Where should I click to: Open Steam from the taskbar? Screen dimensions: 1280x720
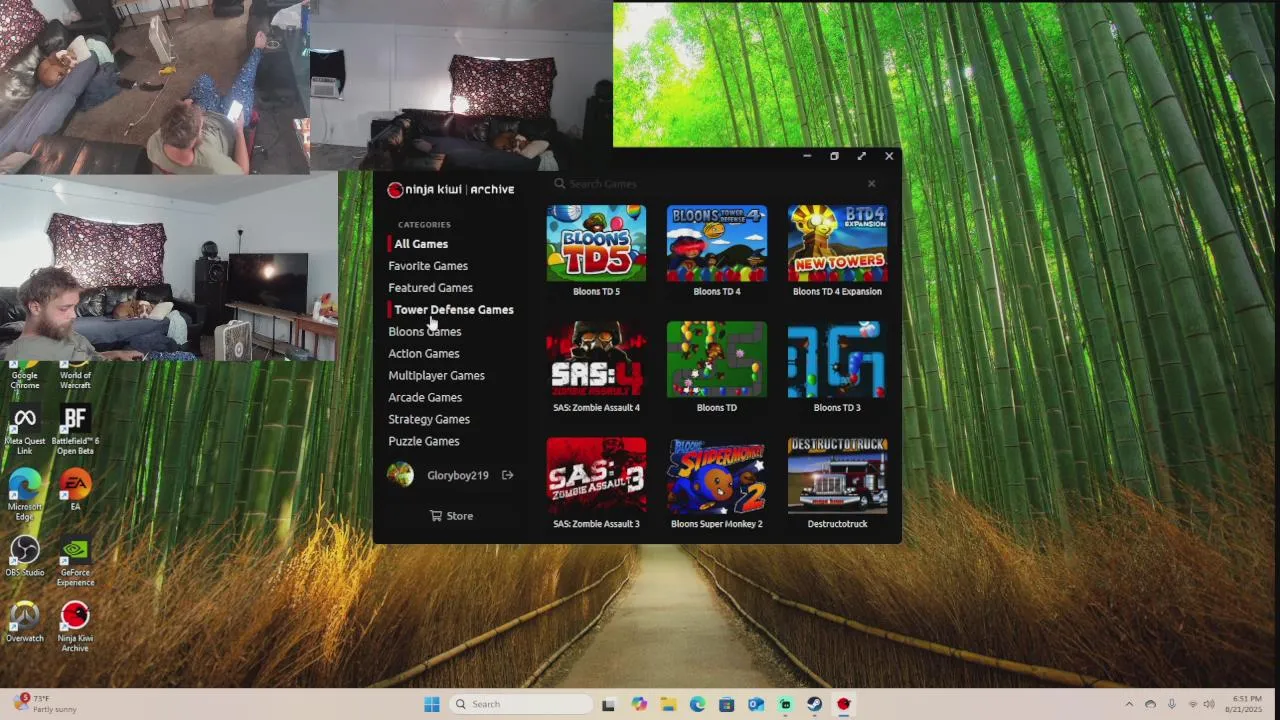click(x=814, y=704)
